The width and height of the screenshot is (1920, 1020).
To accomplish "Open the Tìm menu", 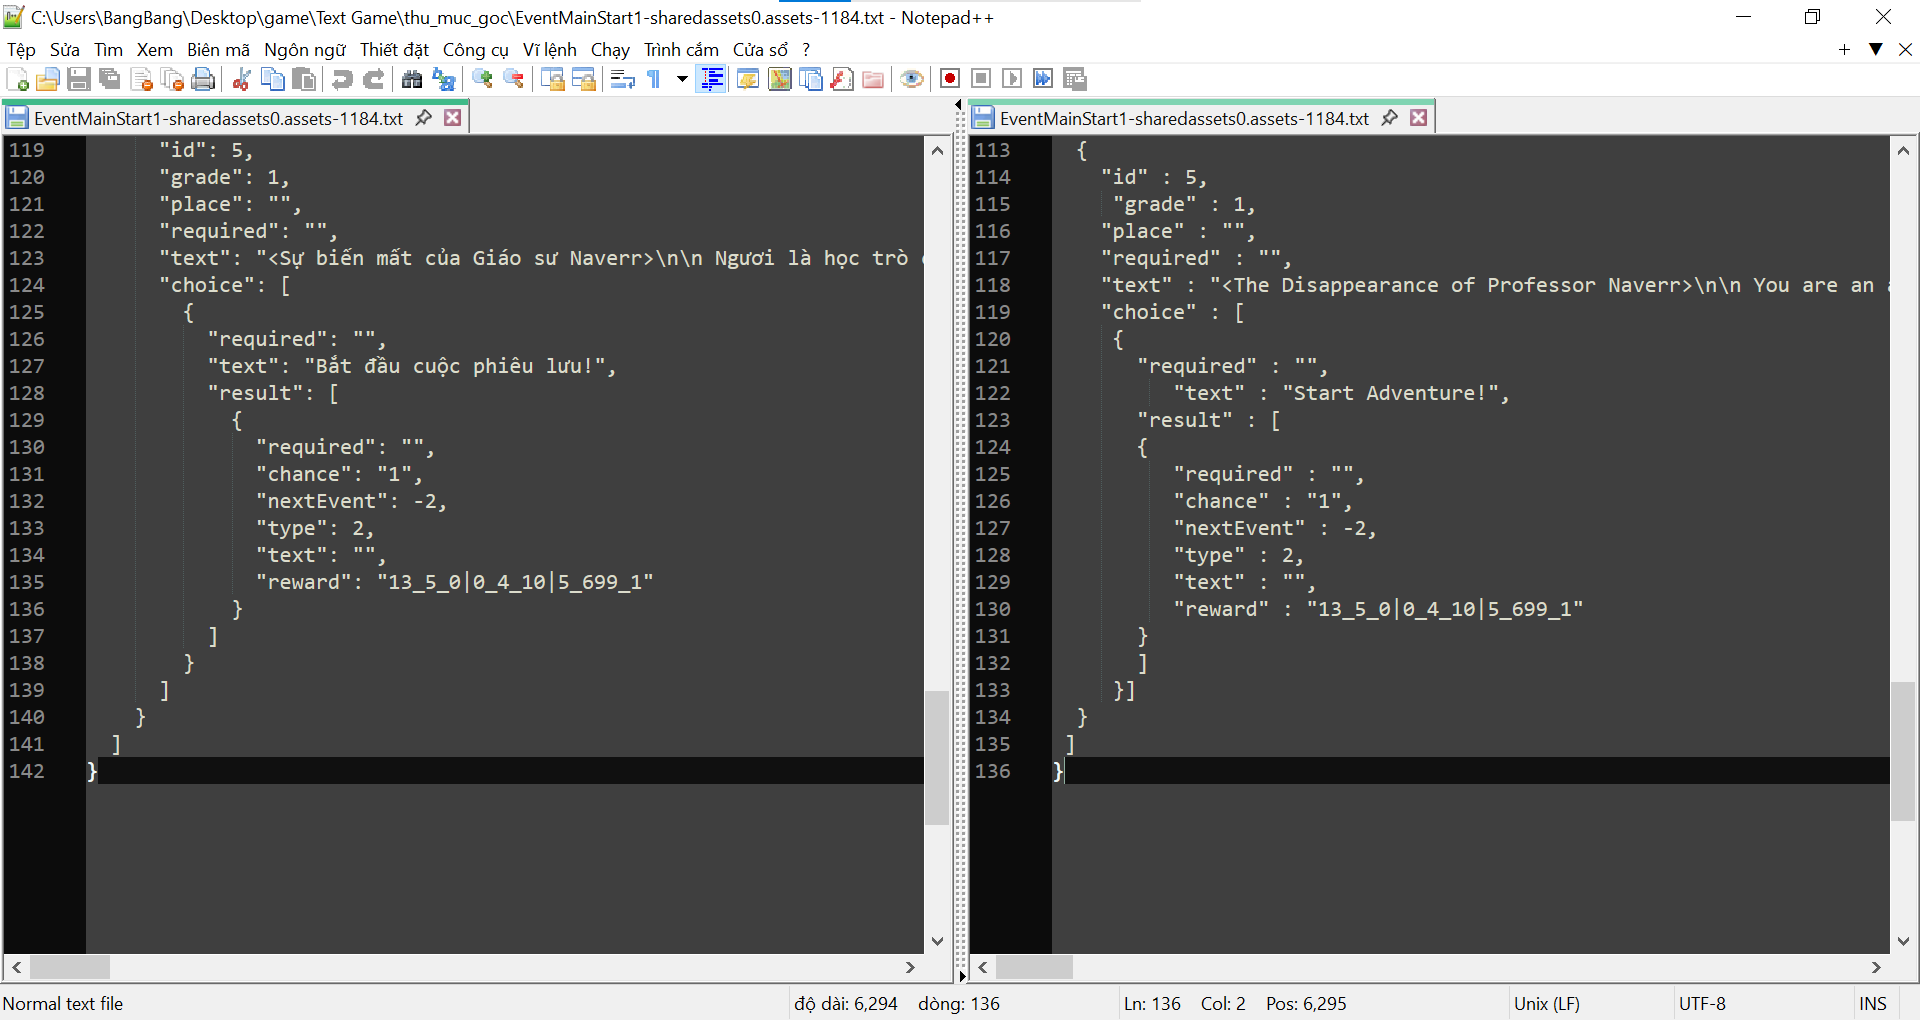I will tap(108, 50).
